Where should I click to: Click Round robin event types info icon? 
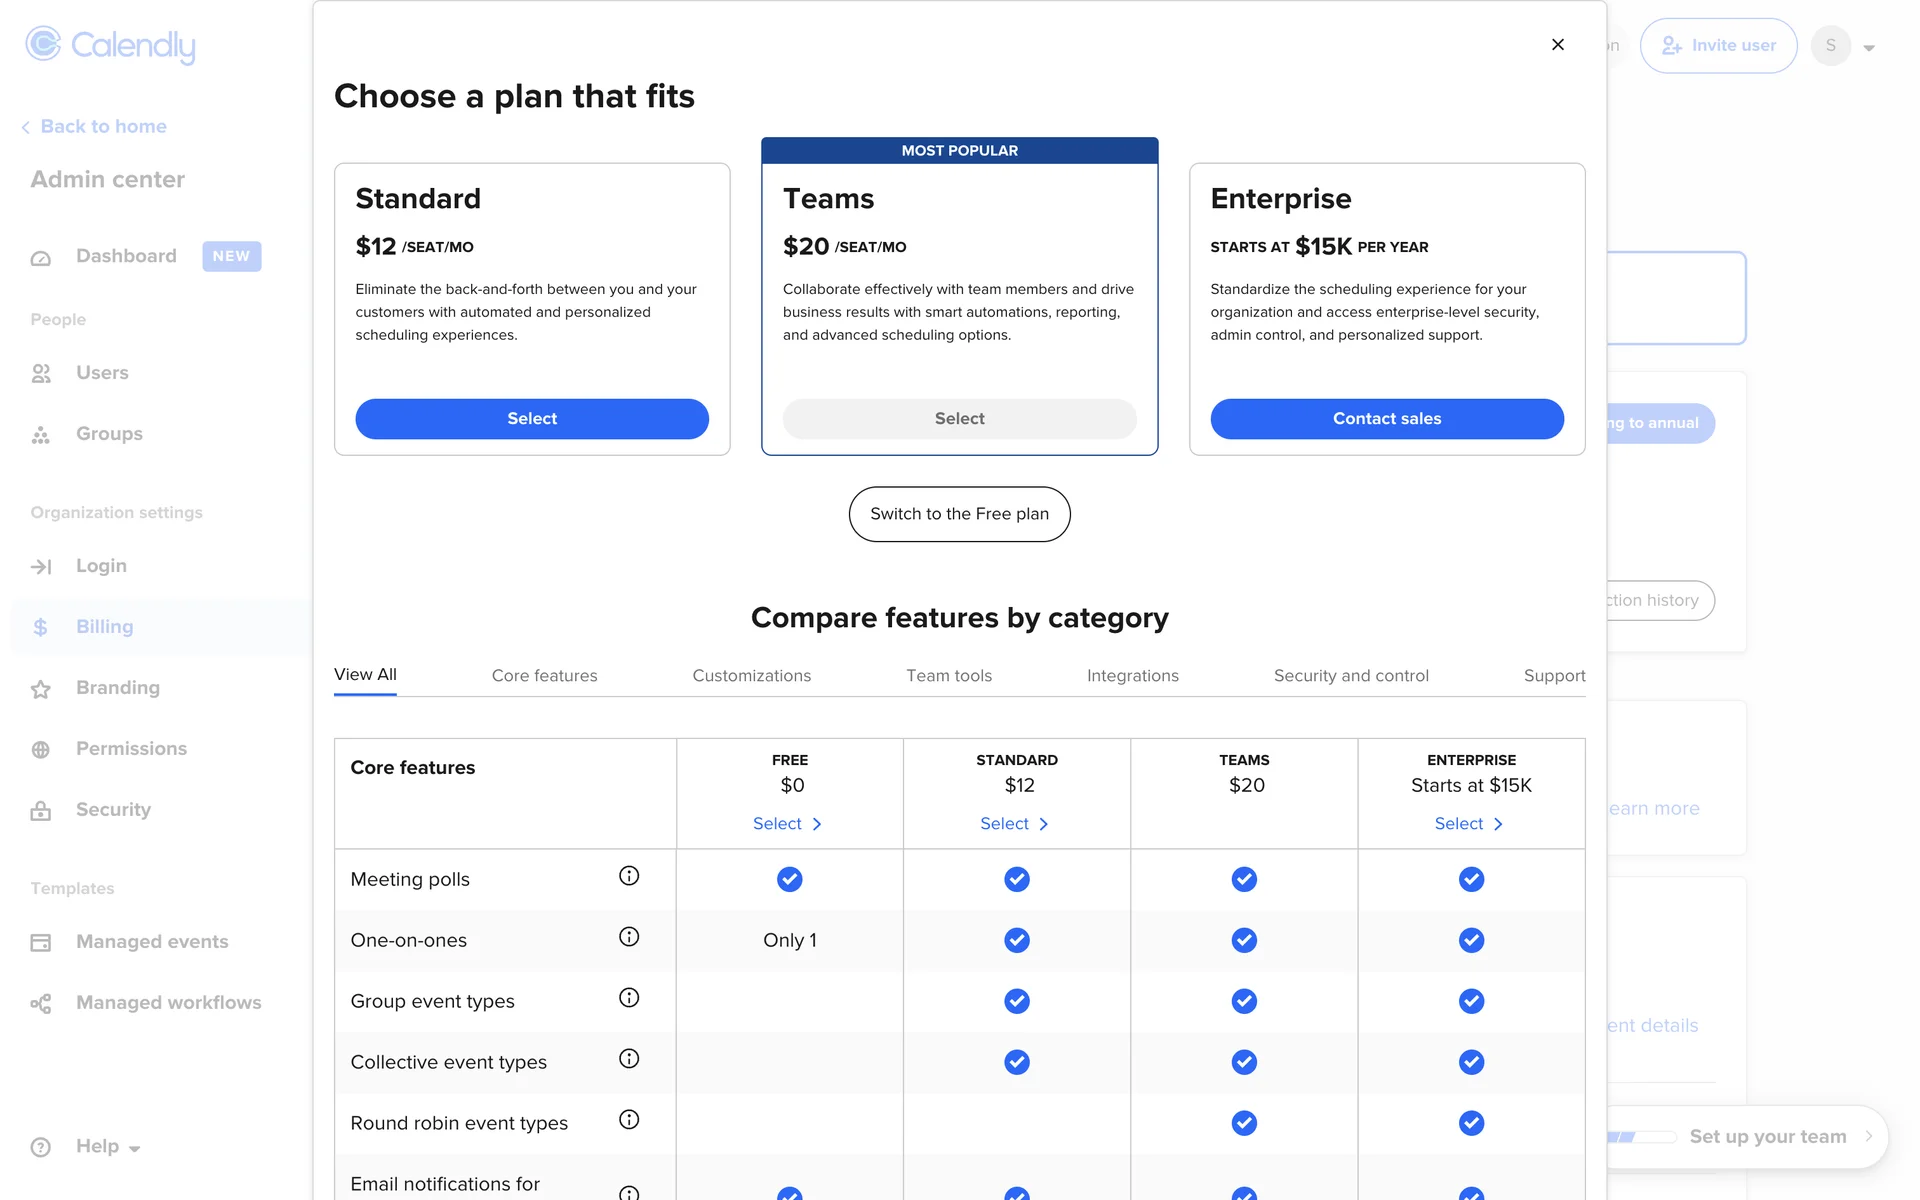point(629,1120)
